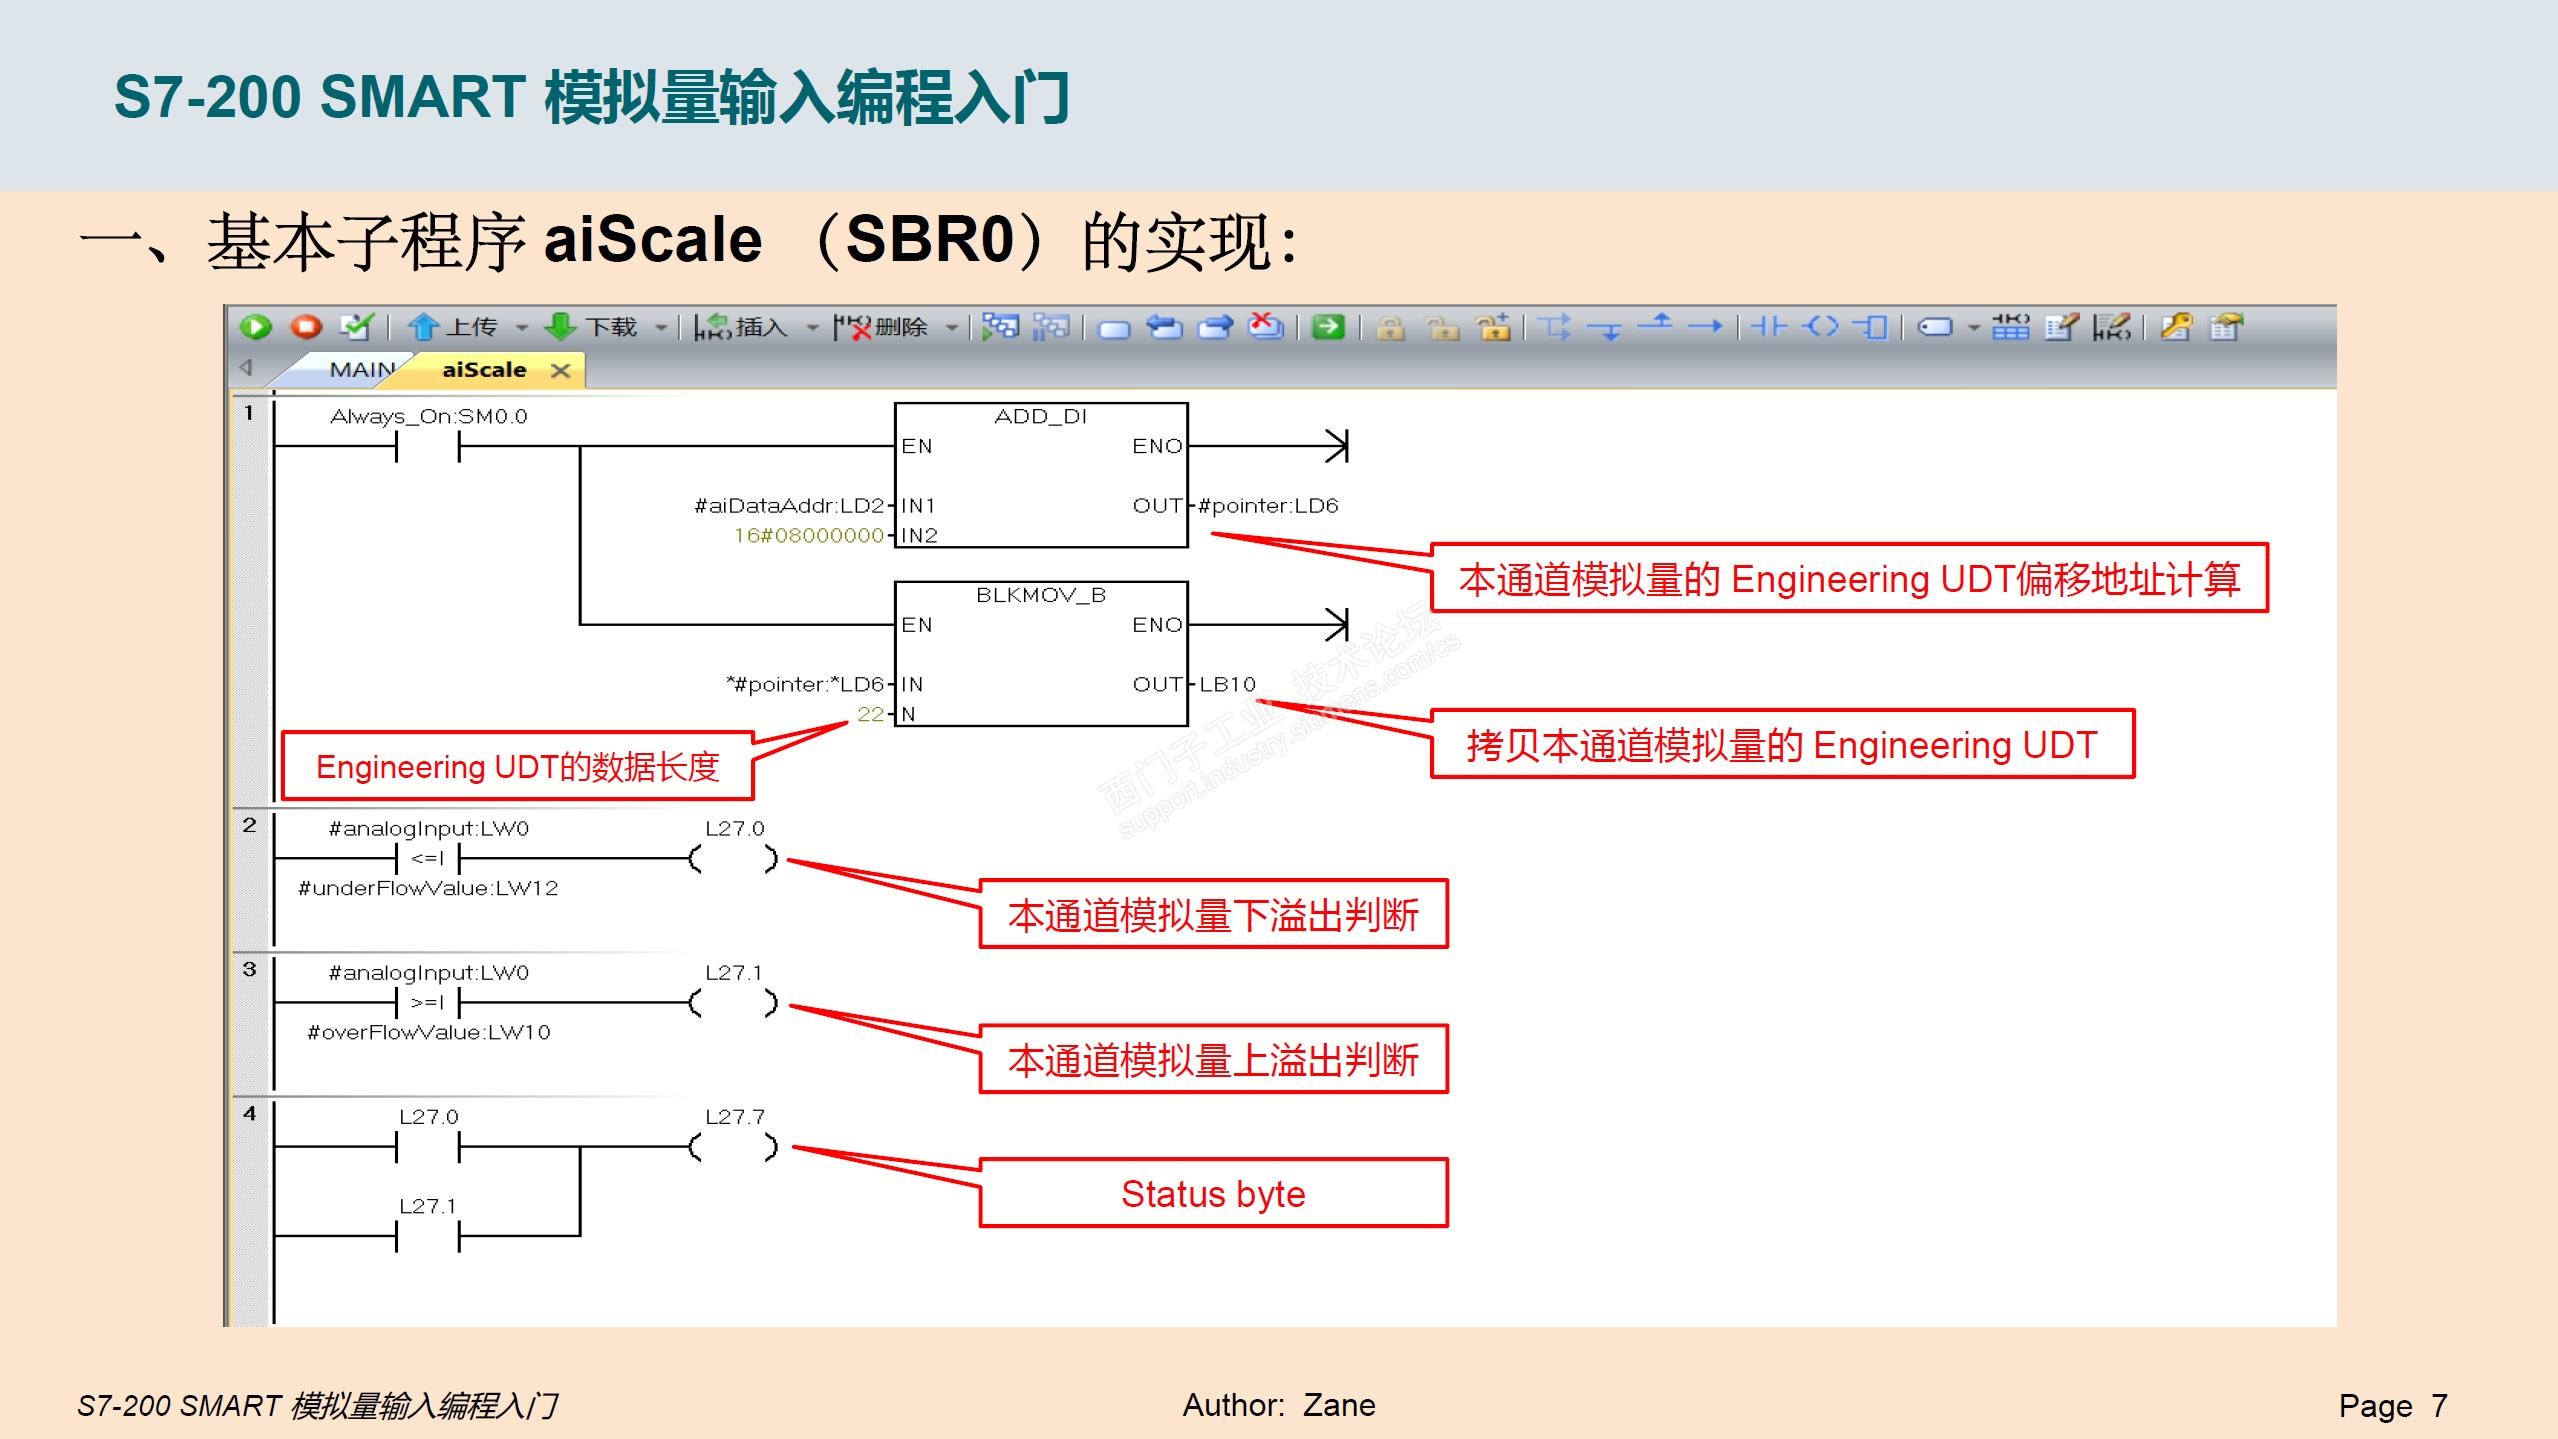The height and width of the screenshot is (1439, 2558).
Task: Click the red Stop PLC icon
Action: 306,327
